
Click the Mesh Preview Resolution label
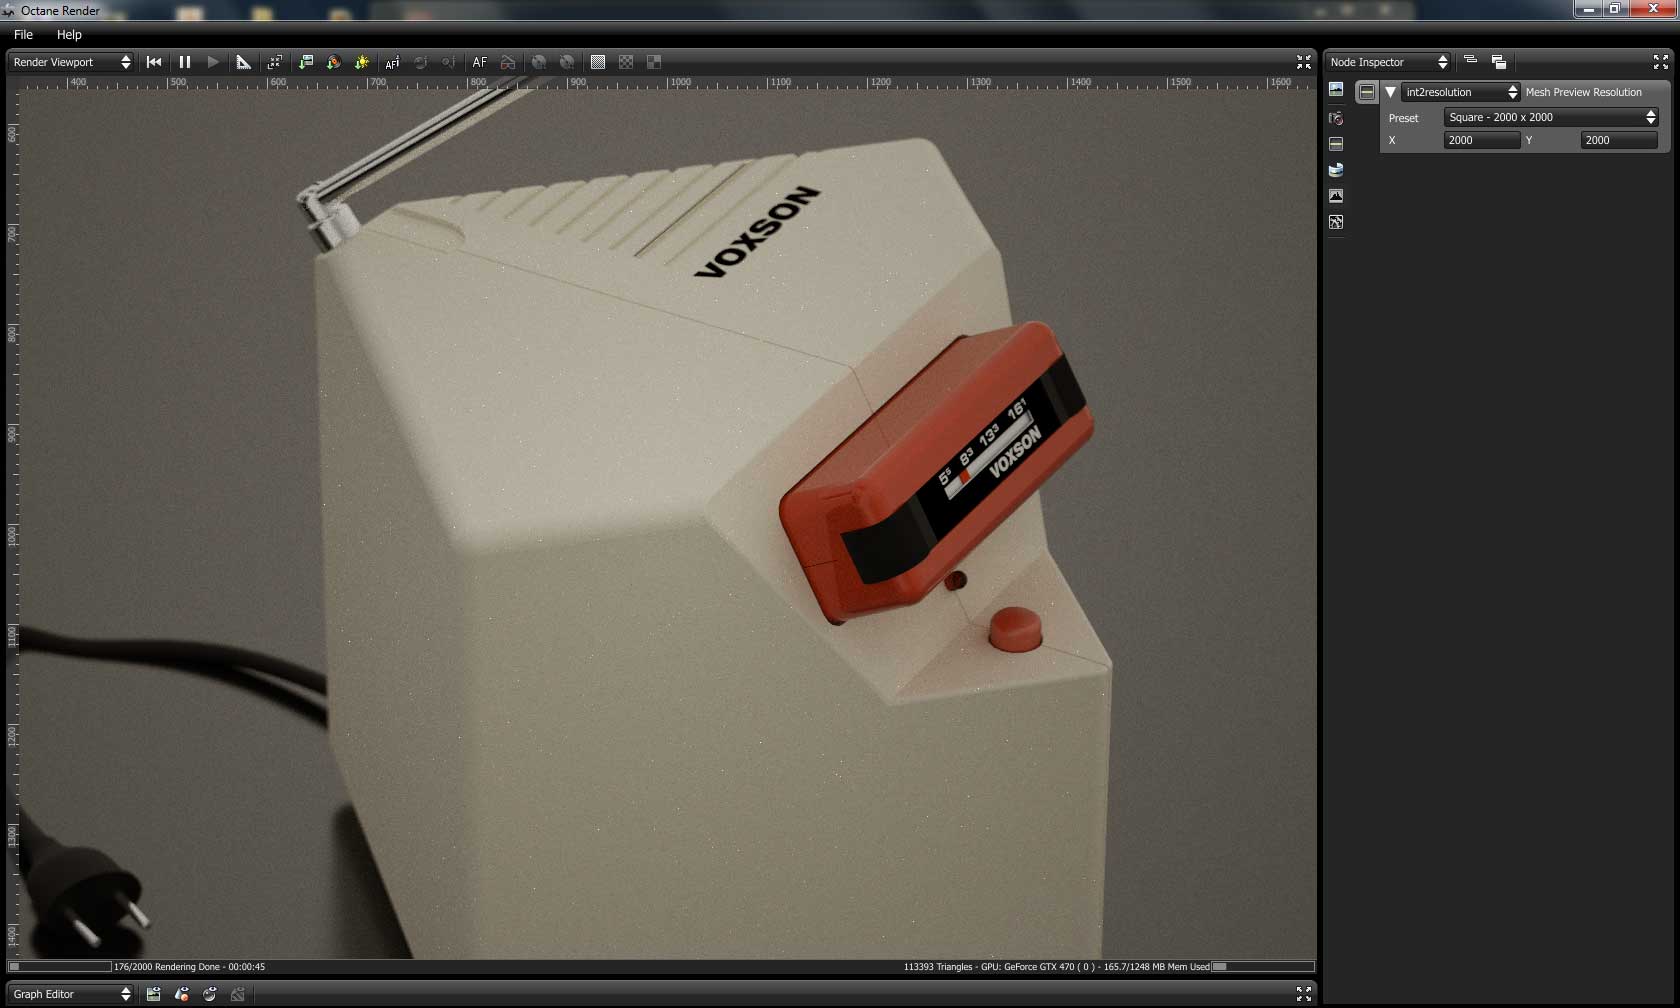coord(1584,92)
